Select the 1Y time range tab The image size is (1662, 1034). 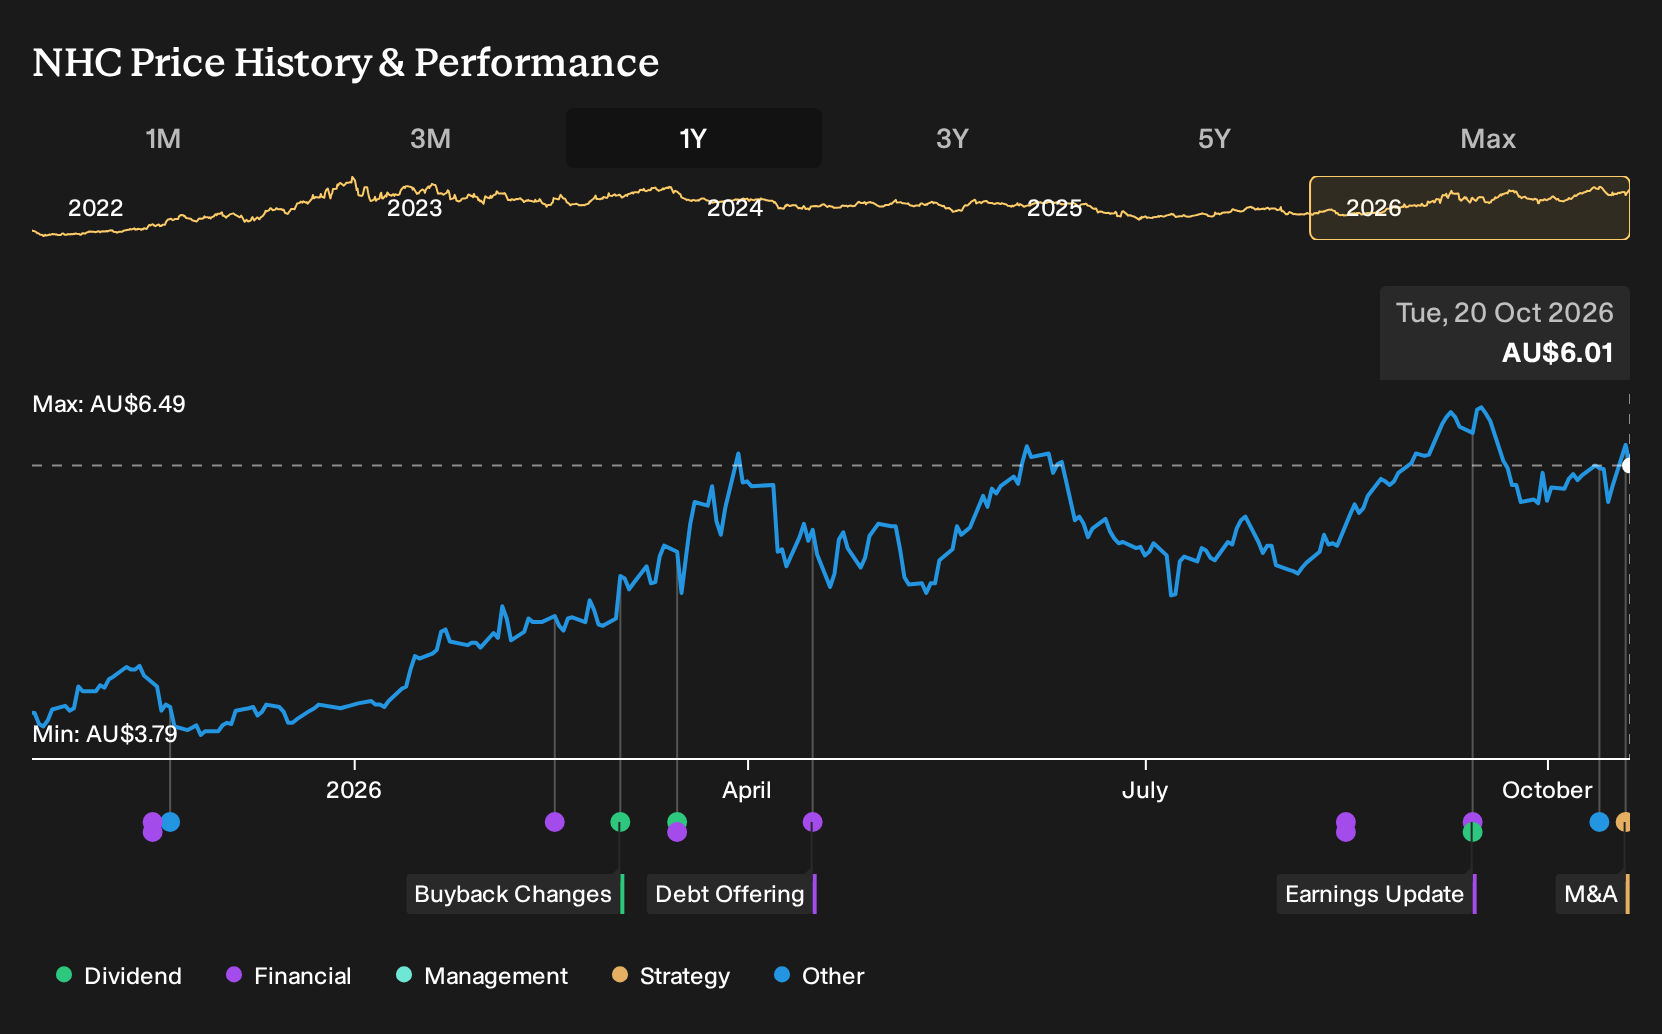pos(693,138)
